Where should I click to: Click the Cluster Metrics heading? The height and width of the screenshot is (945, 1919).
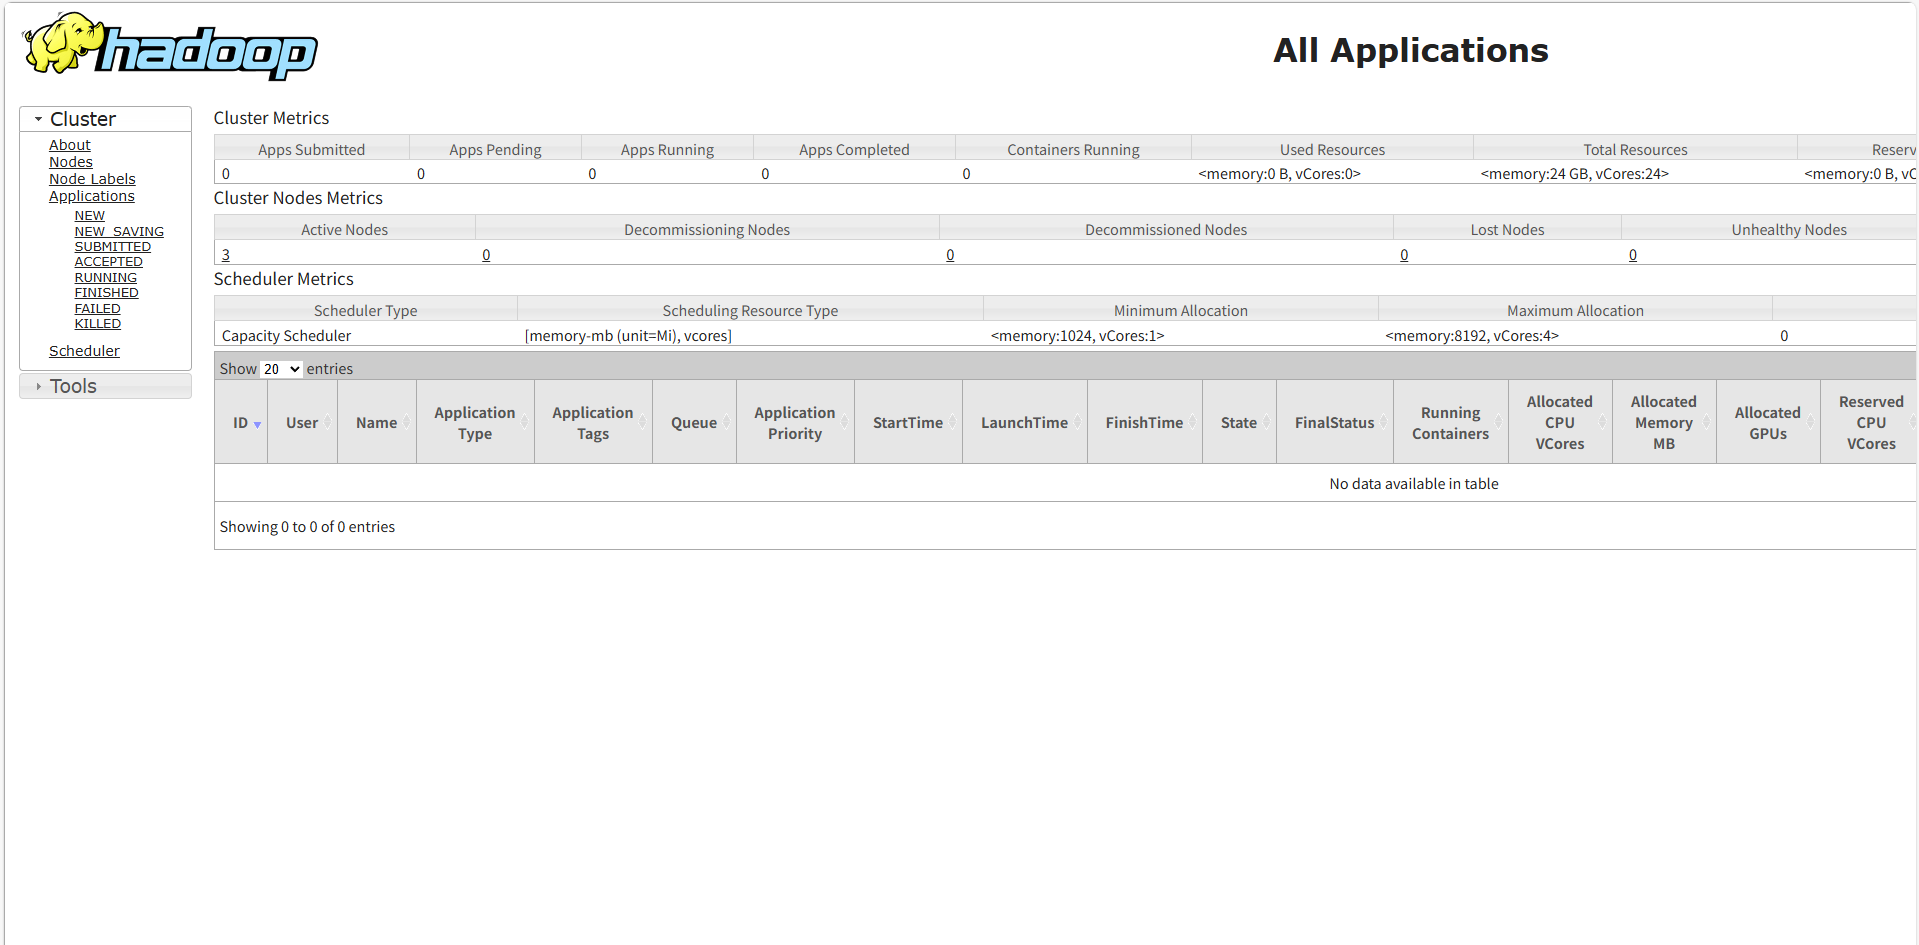271,118
